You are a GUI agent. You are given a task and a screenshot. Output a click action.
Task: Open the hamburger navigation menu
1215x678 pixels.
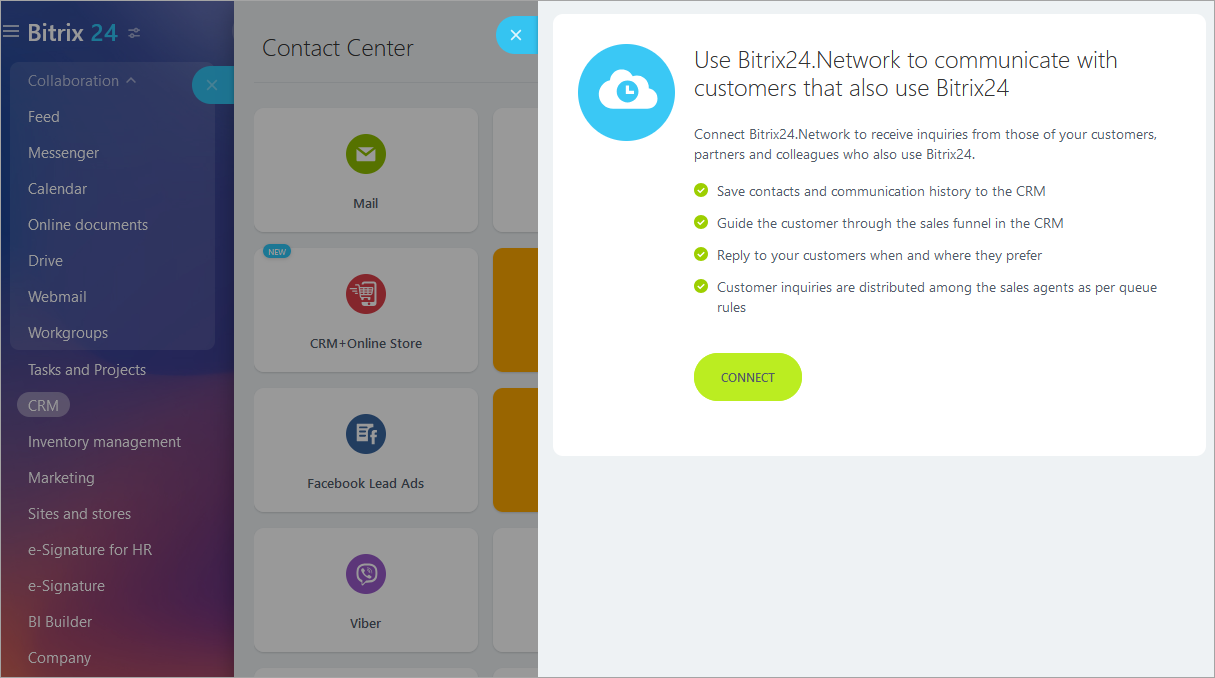(x=11, y=31)
